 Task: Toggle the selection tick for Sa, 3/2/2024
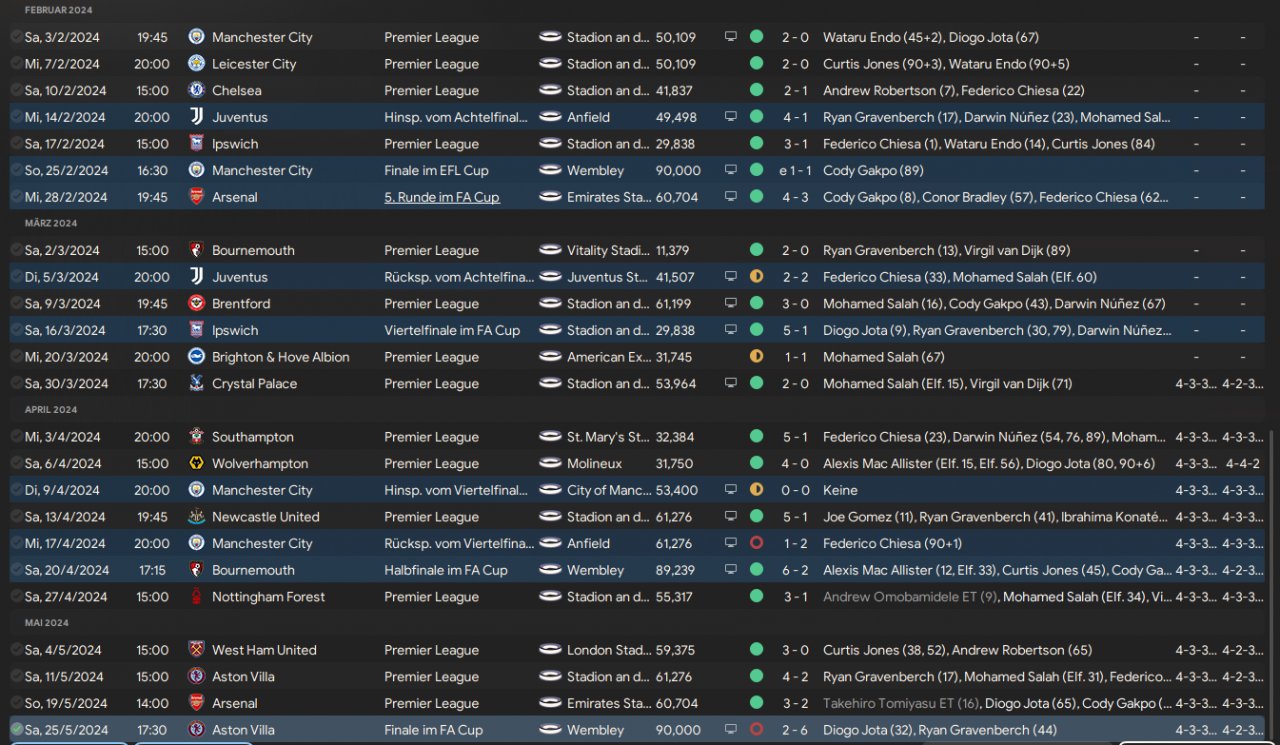tap(17, 37)
